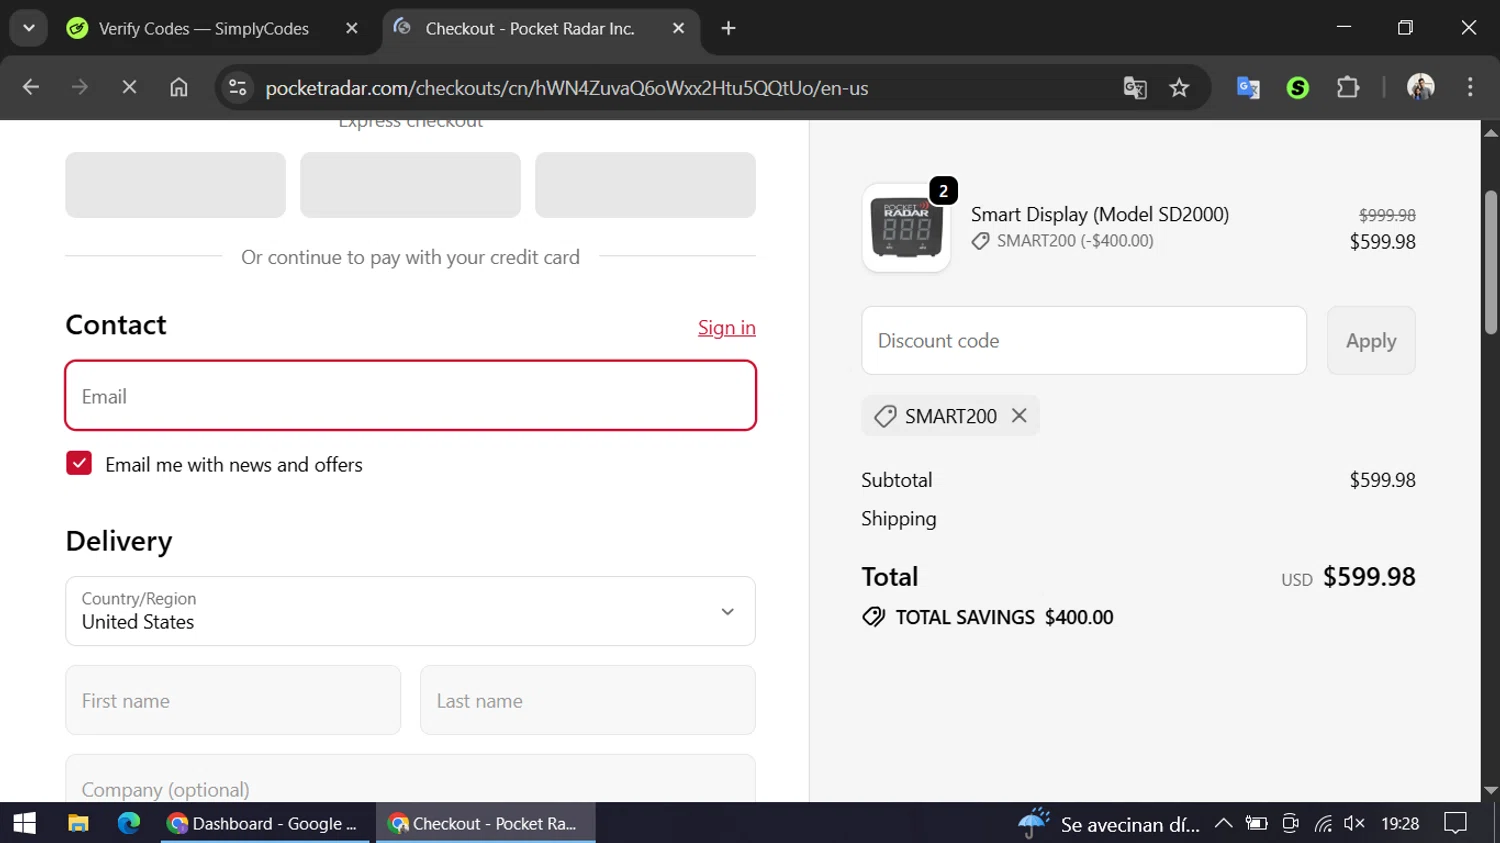
Task: Click the muted volume tray icon
Action: (x=1355, y=824)
